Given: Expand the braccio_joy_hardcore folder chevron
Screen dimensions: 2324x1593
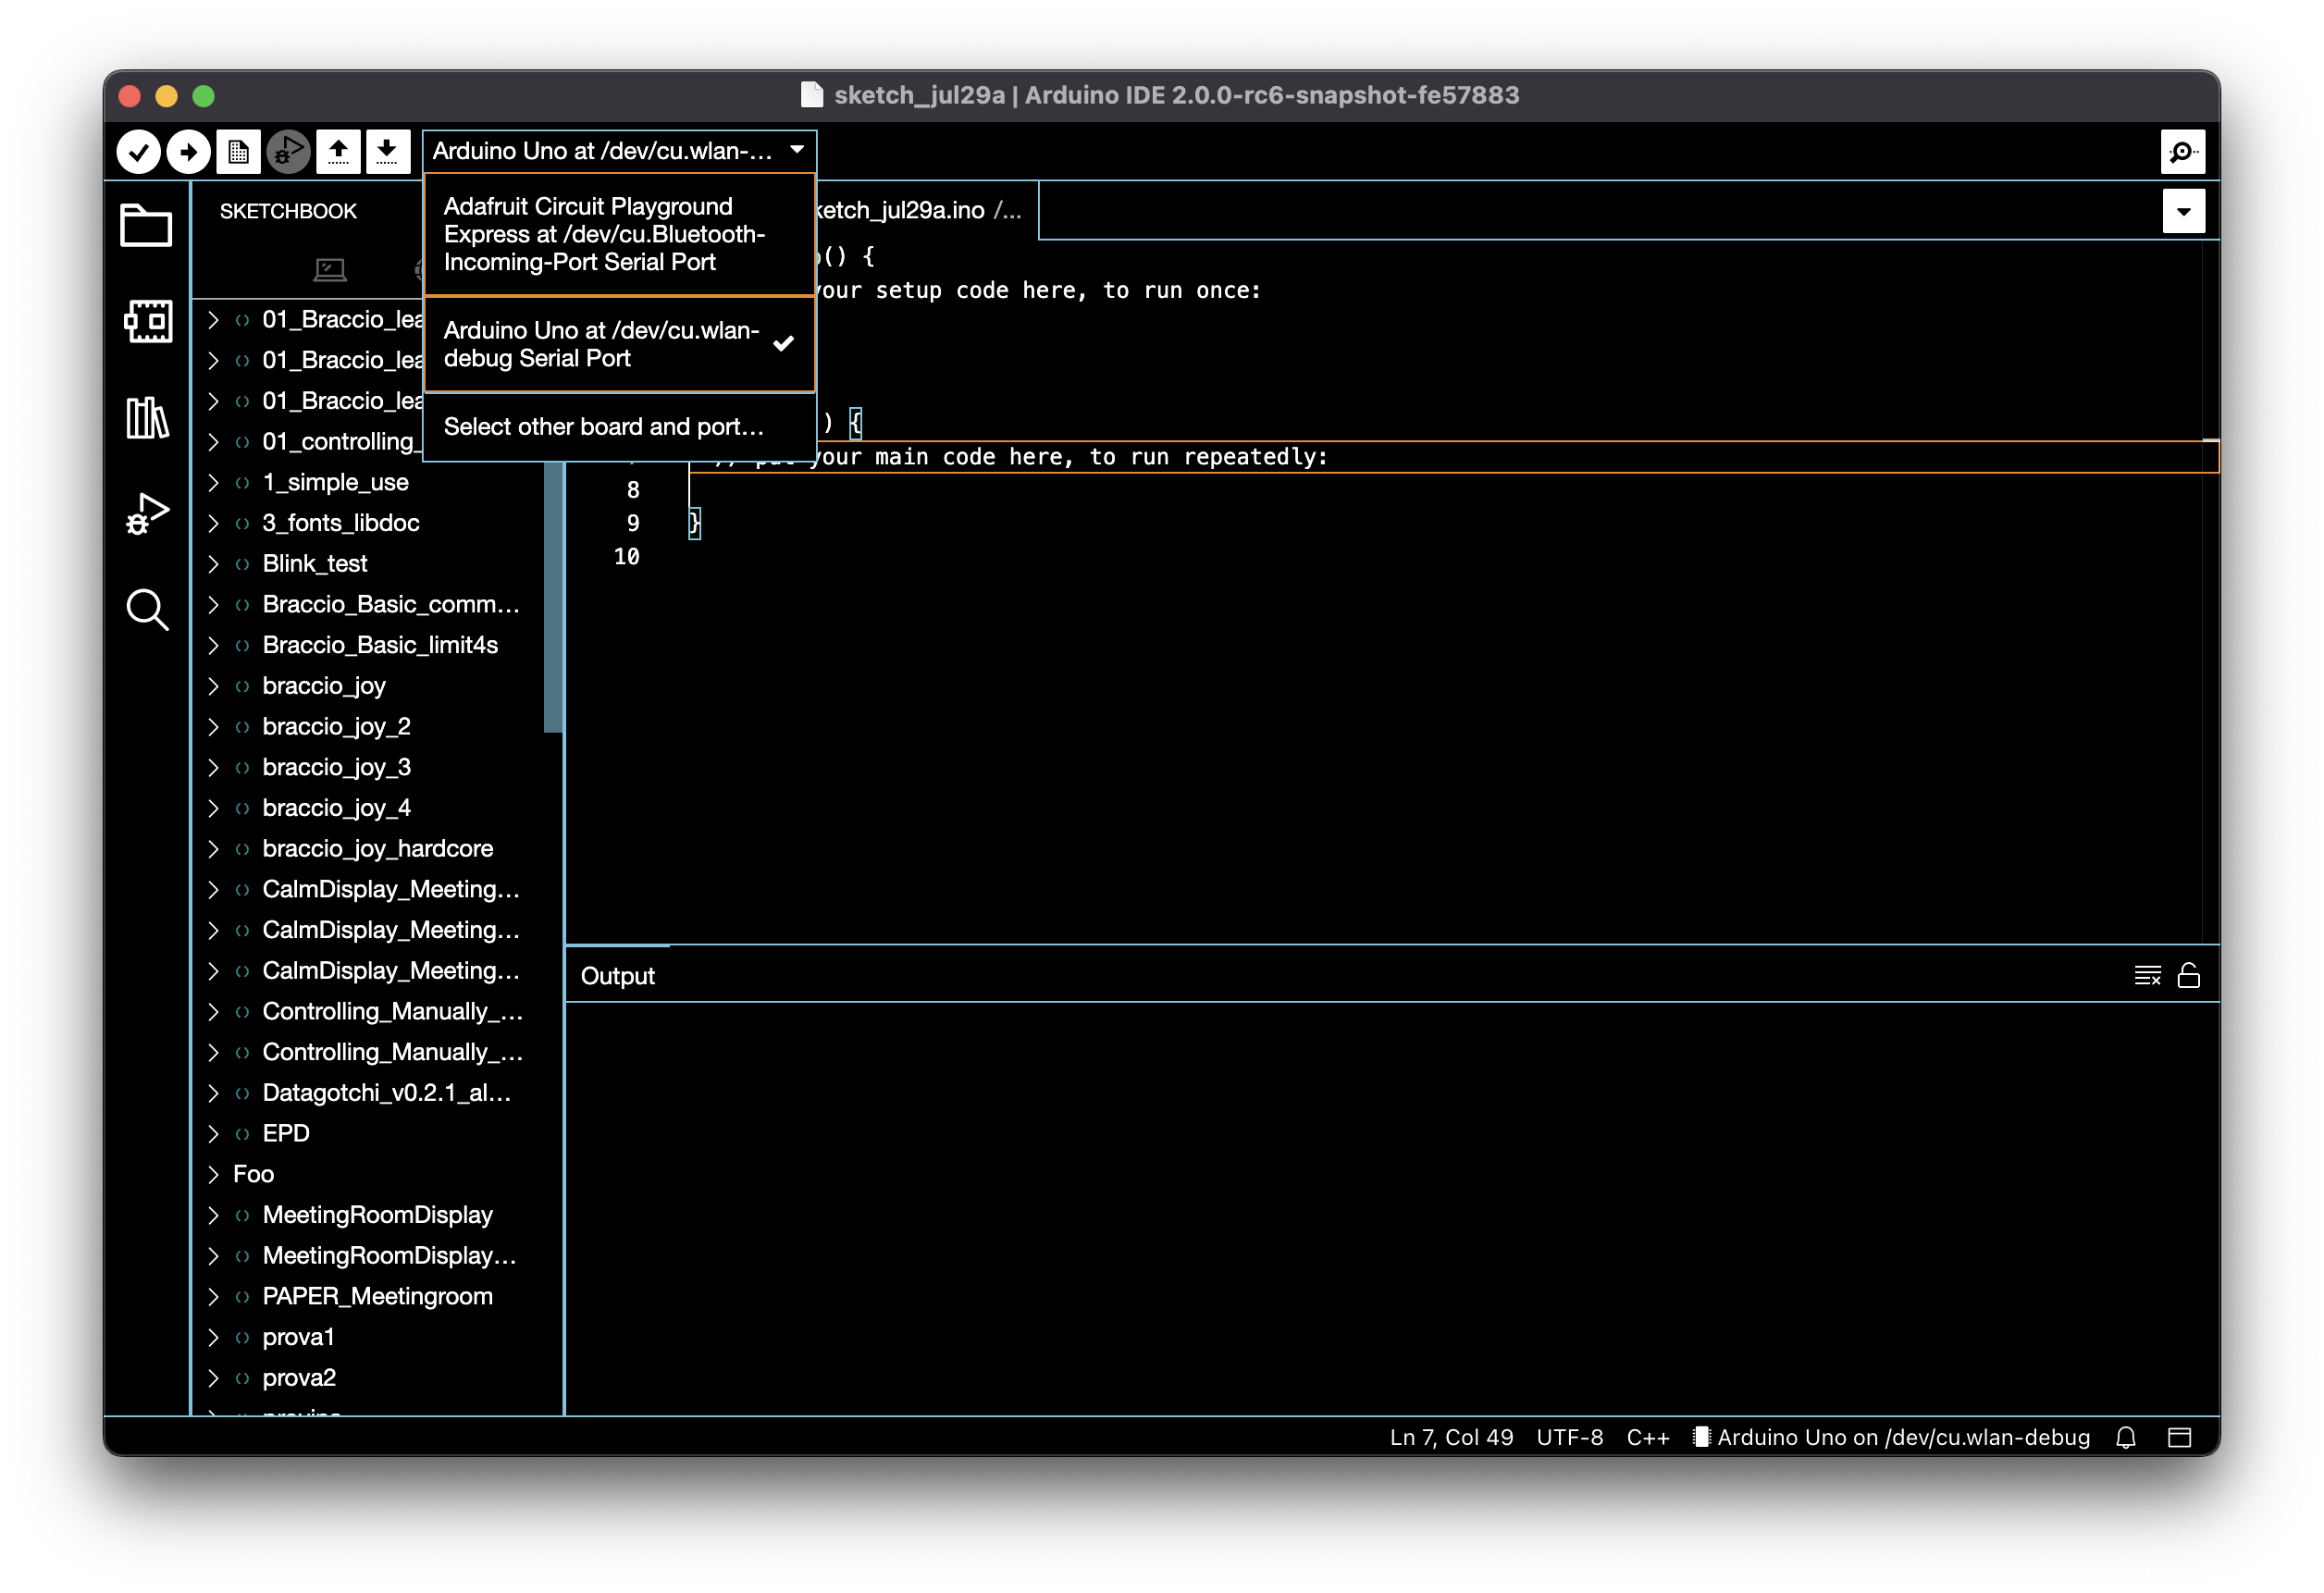Looking at the screenshot, I should tap(213, 849).
